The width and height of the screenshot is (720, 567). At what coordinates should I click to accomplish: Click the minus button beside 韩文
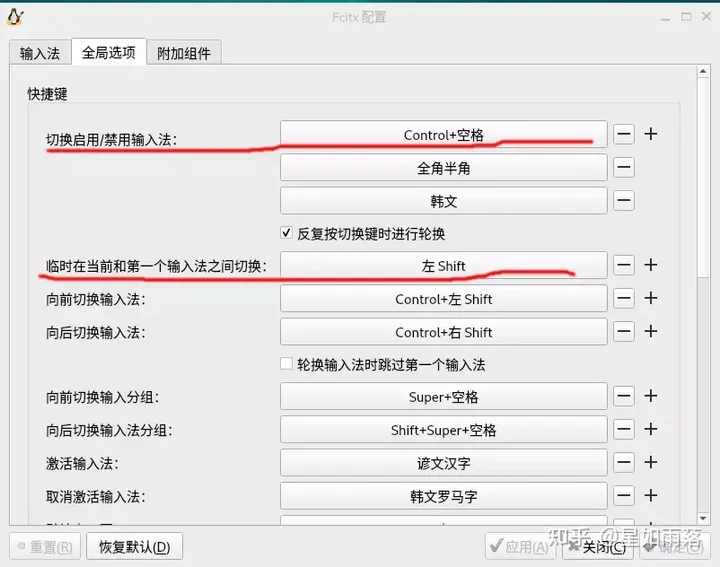click(624, 201)
